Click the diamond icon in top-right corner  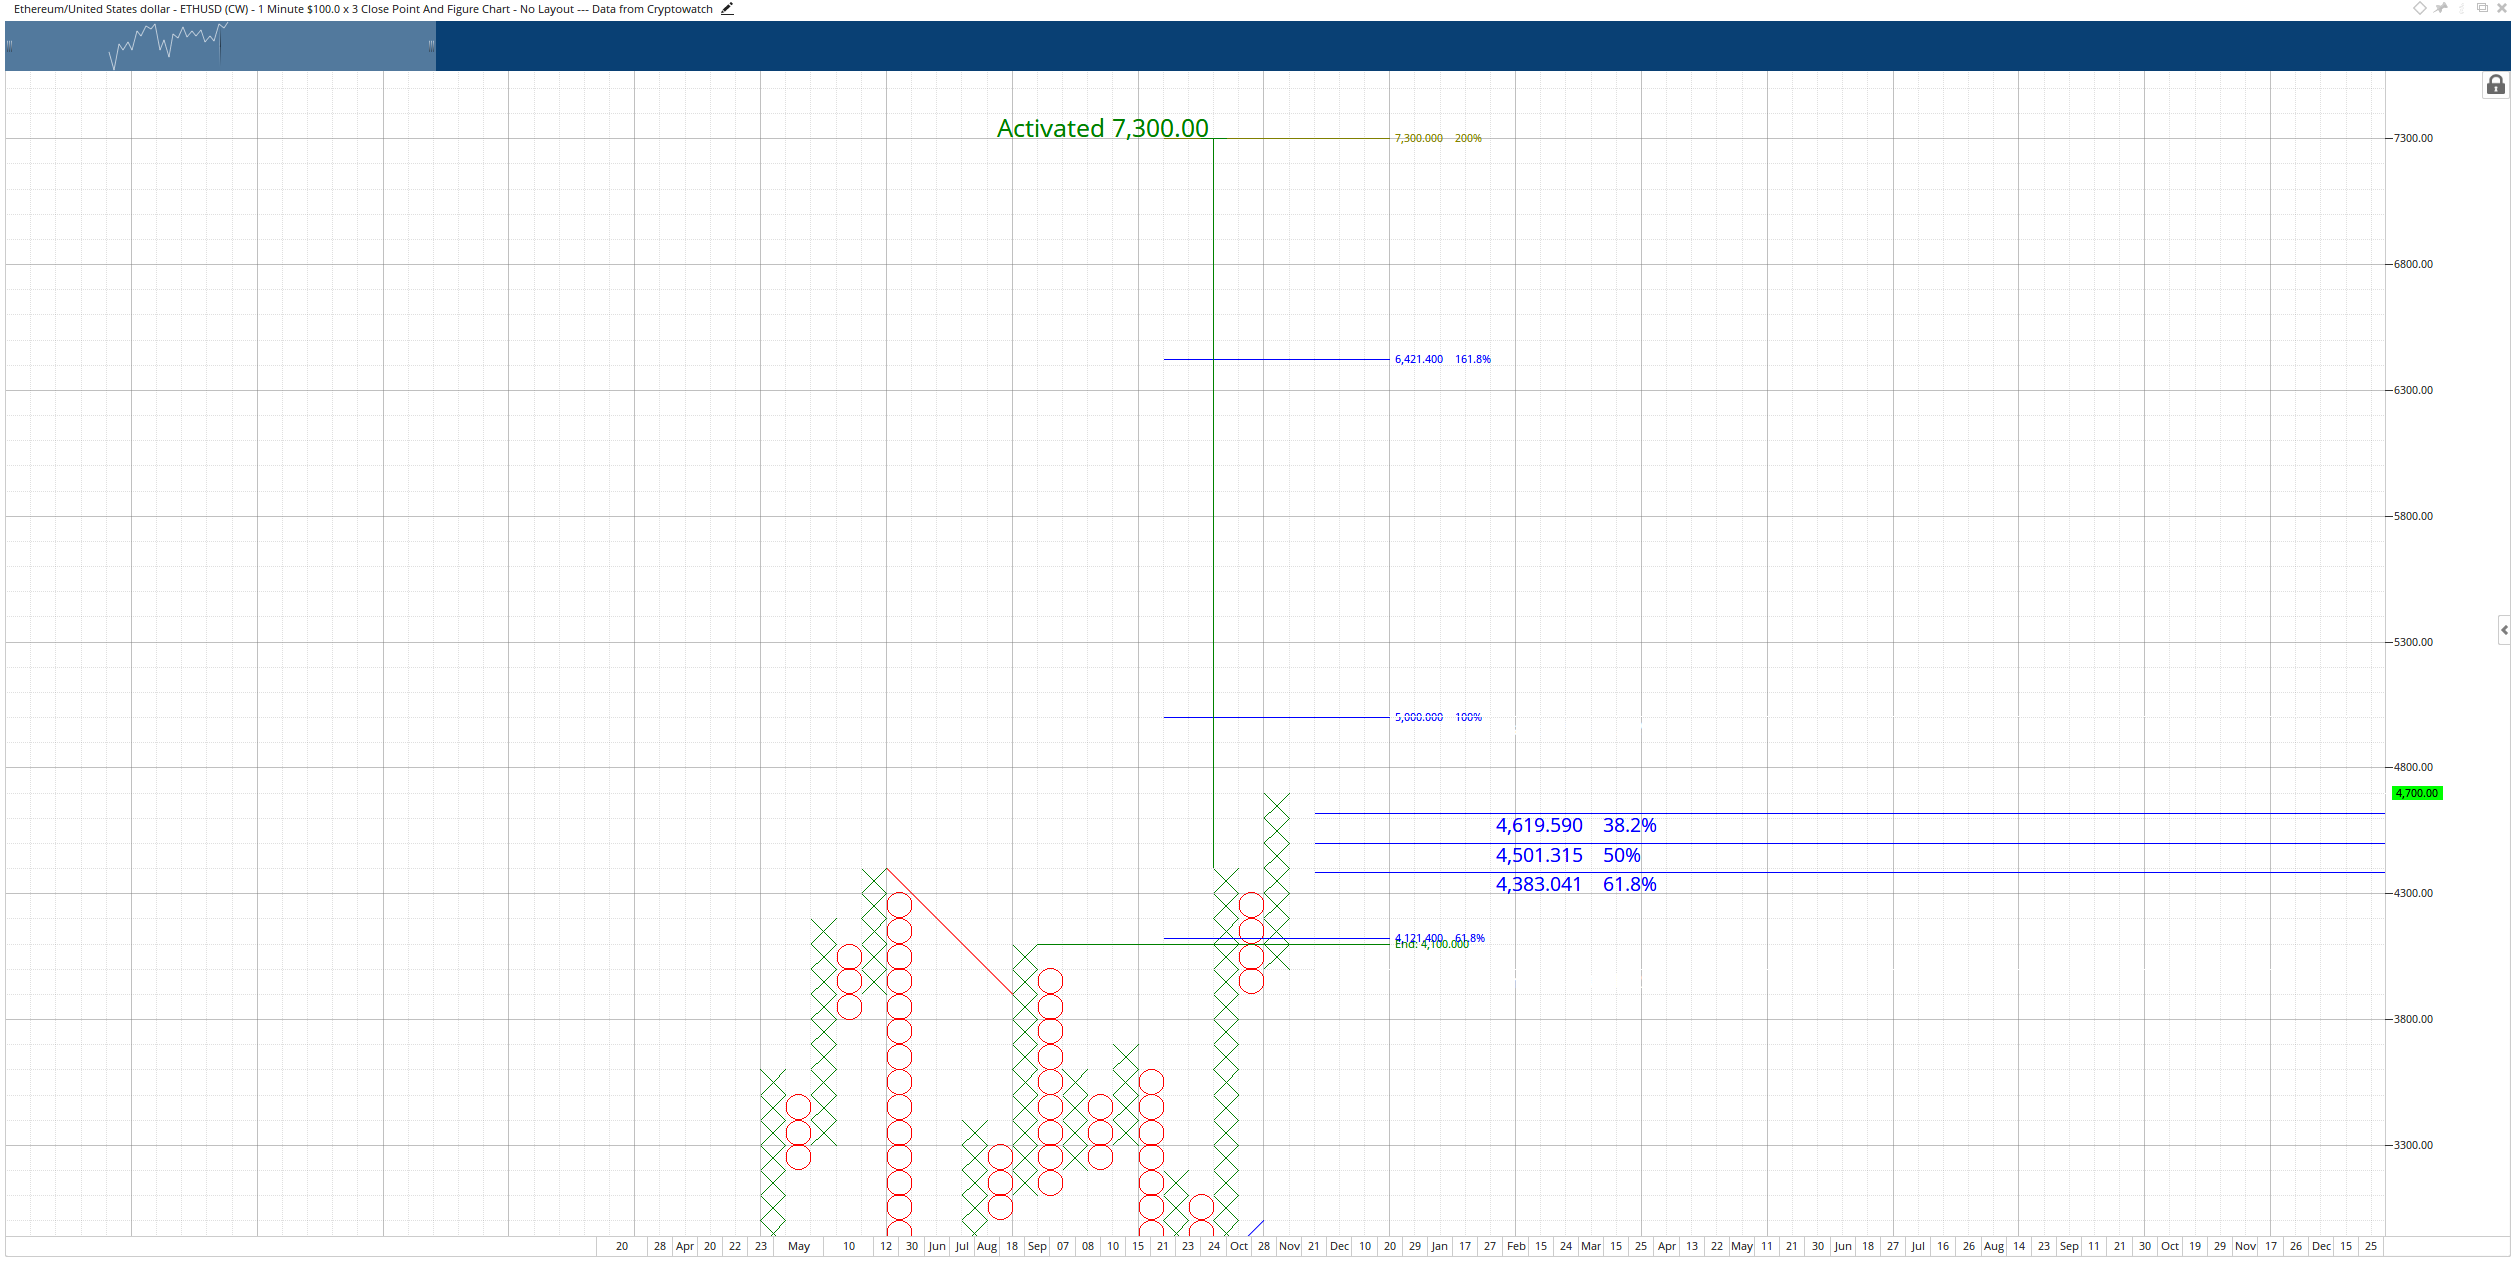2420,8
